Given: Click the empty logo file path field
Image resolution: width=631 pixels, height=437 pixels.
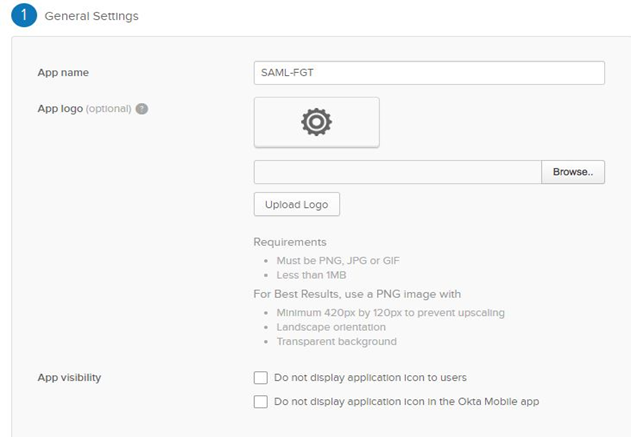Looking at the screenshot, I should (x=397, y=172).
